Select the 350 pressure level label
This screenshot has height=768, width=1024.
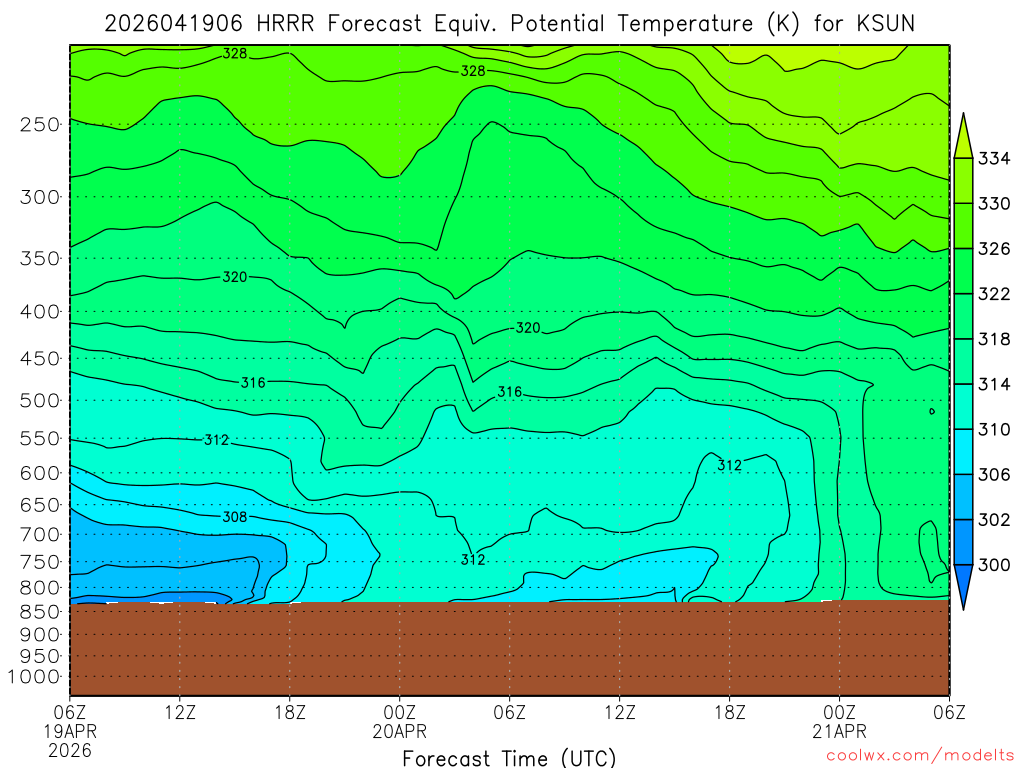point(40,259)
